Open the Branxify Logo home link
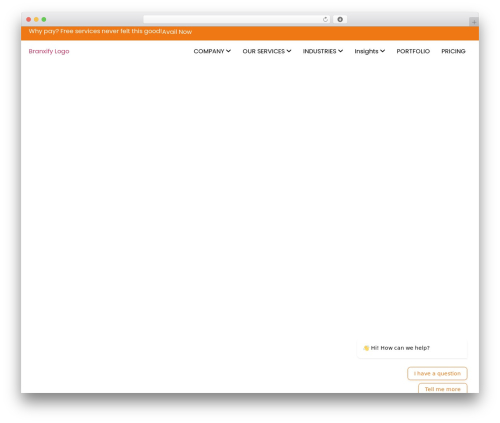This screenshot has width=500, height=423. (x=49, y=51)
